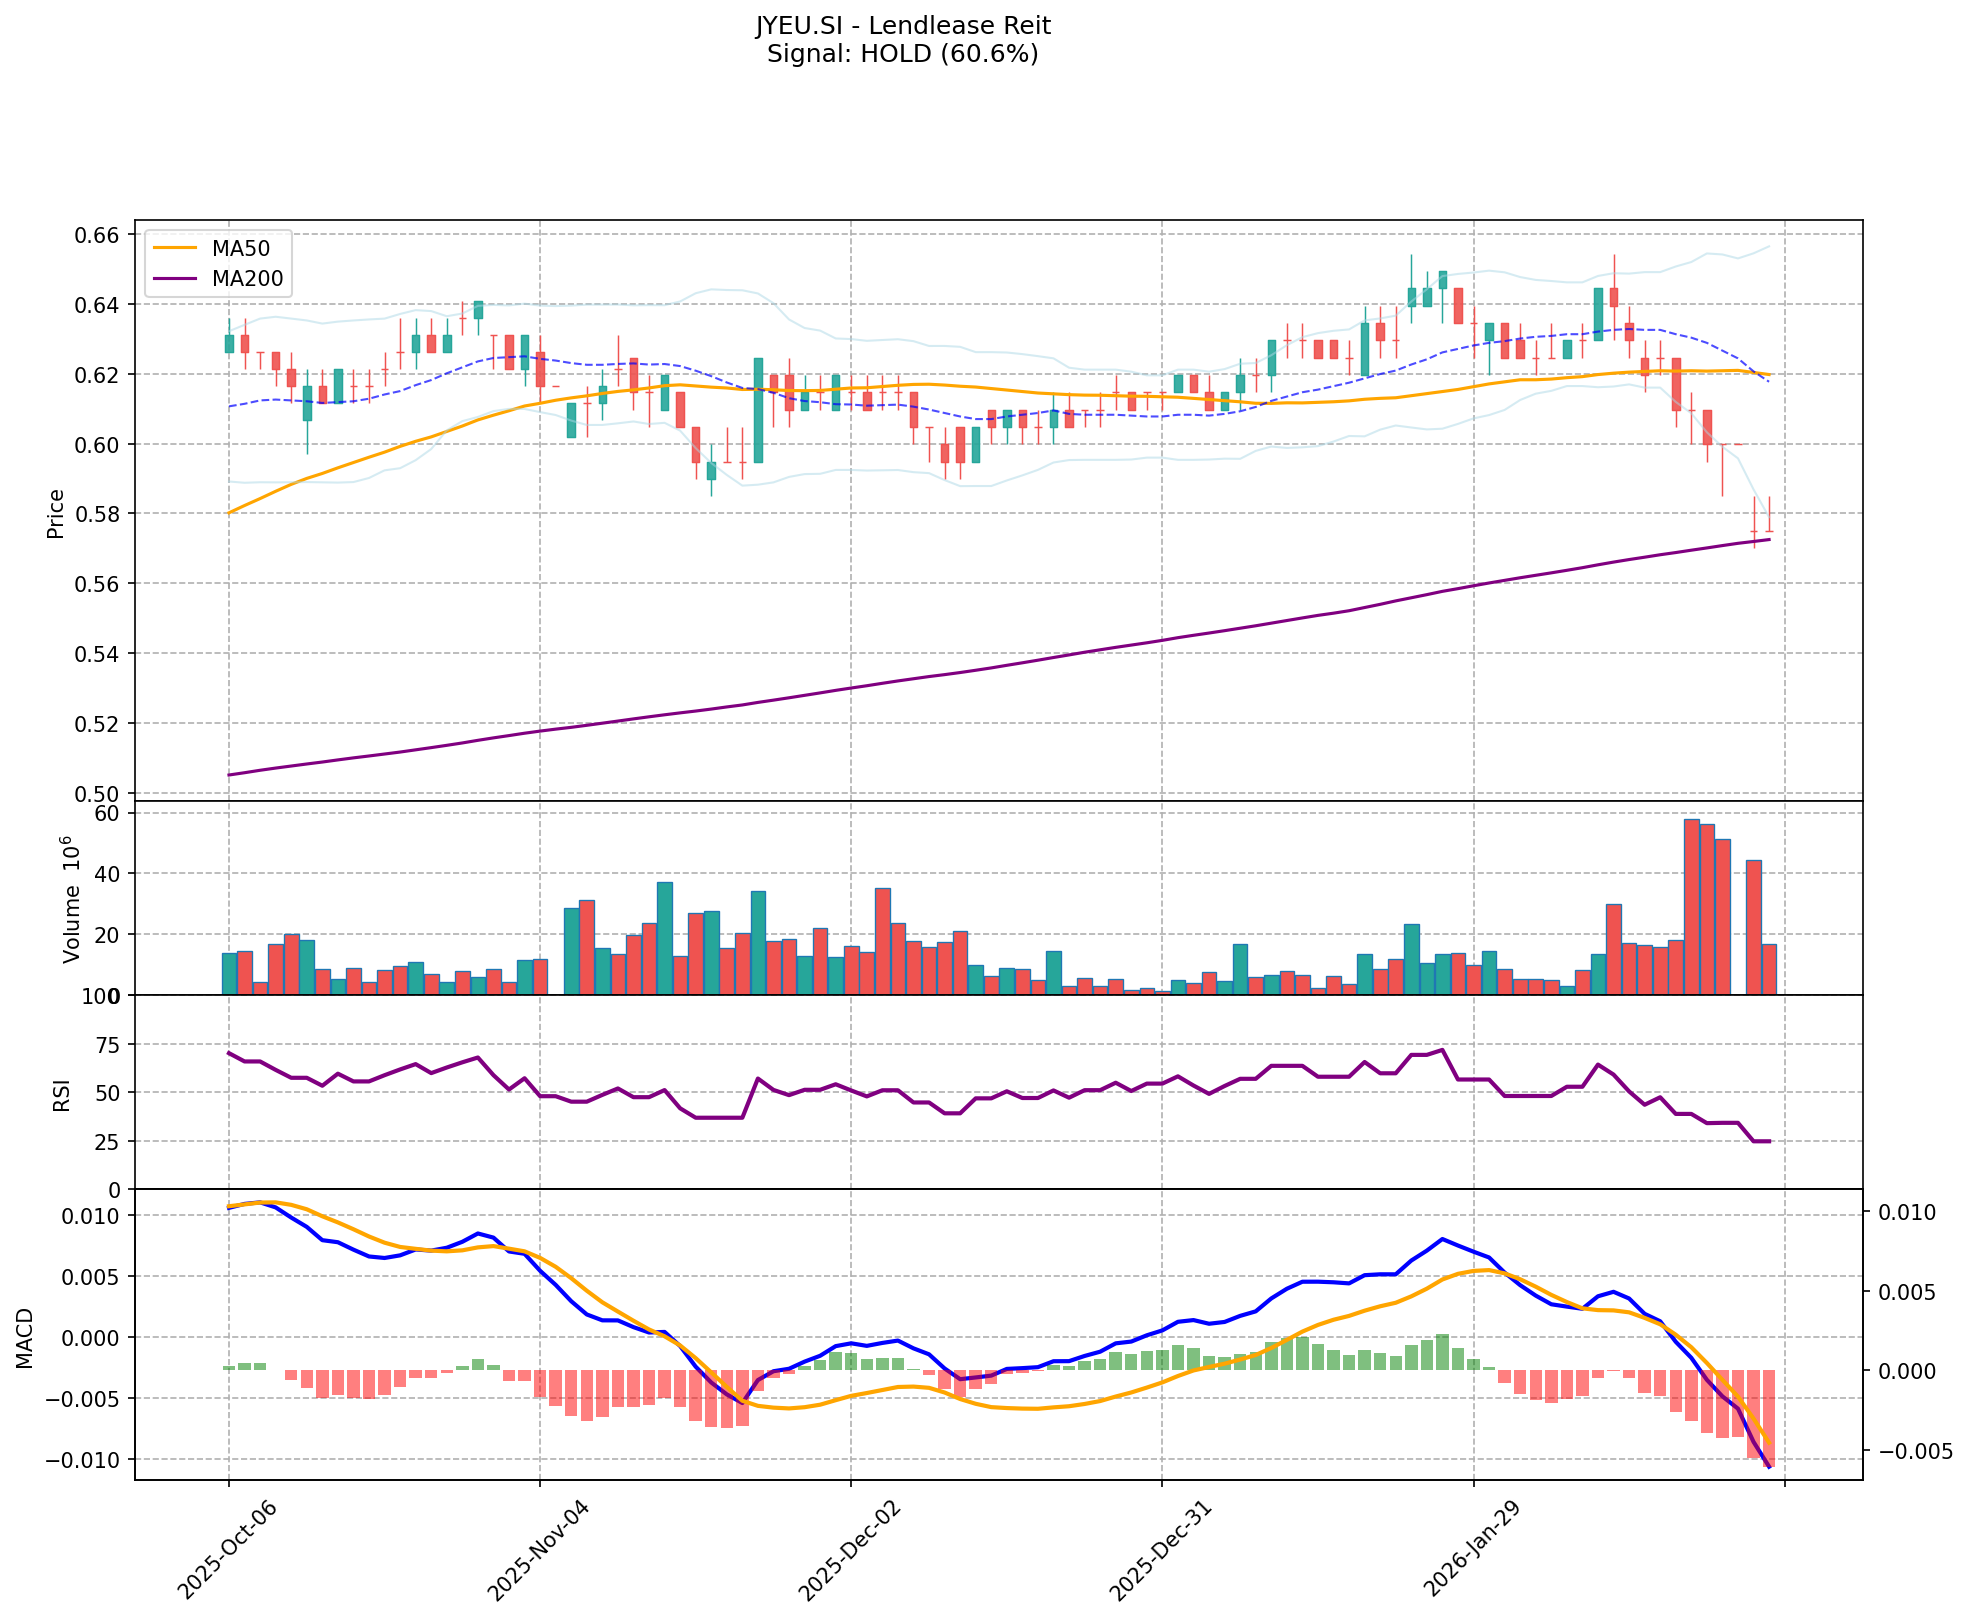Screen dimensions: 1969x1619
Task: Click the MA200 legend entry
Action: pos(246,279)
